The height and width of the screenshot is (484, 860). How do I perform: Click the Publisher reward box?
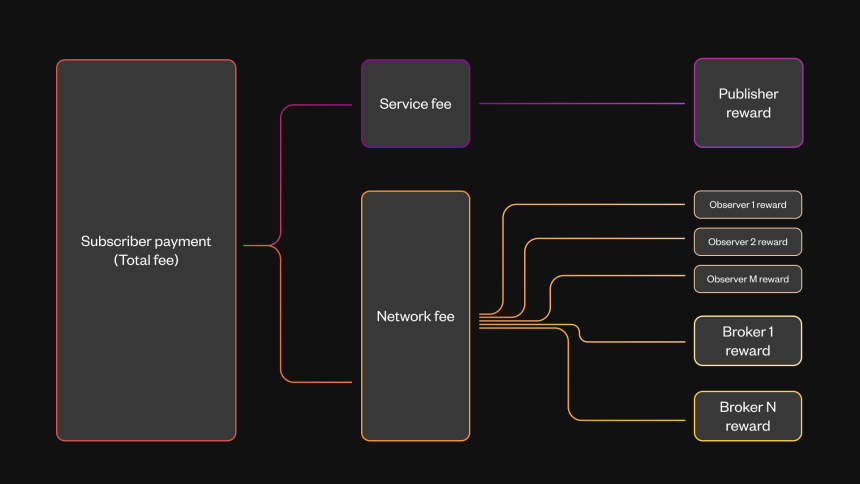tap(749, 103)
